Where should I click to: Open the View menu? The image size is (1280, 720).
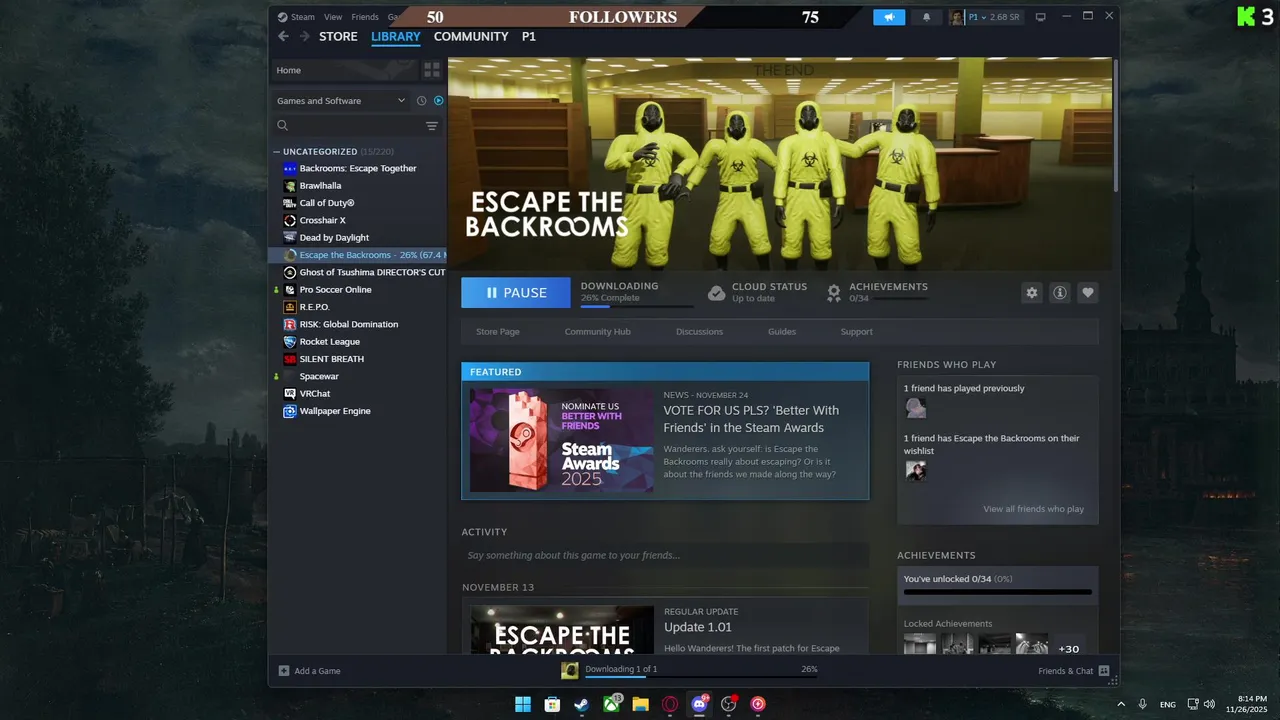click(333, 17)
